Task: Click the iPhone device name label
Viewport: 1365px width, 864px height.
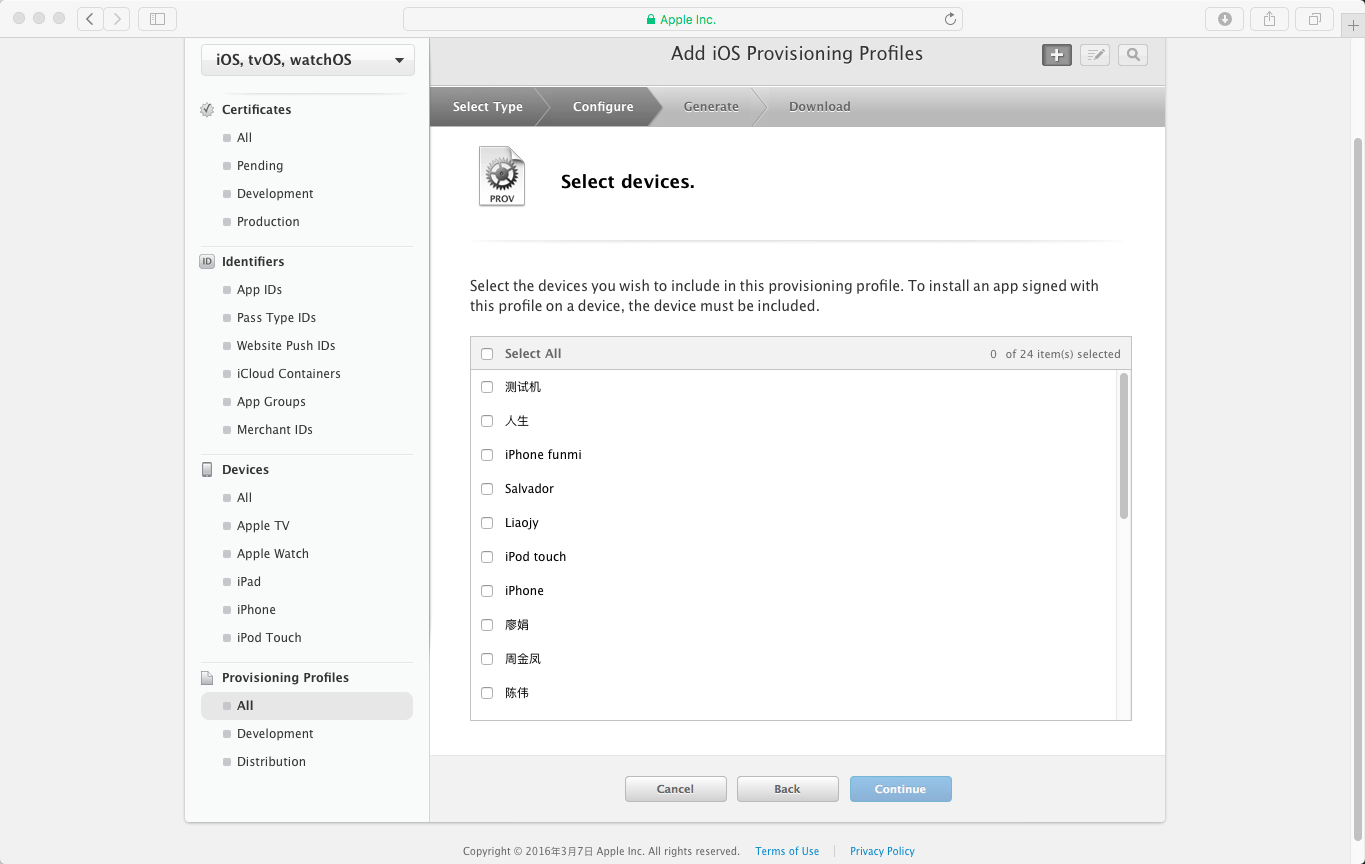Action: (524, 591)
